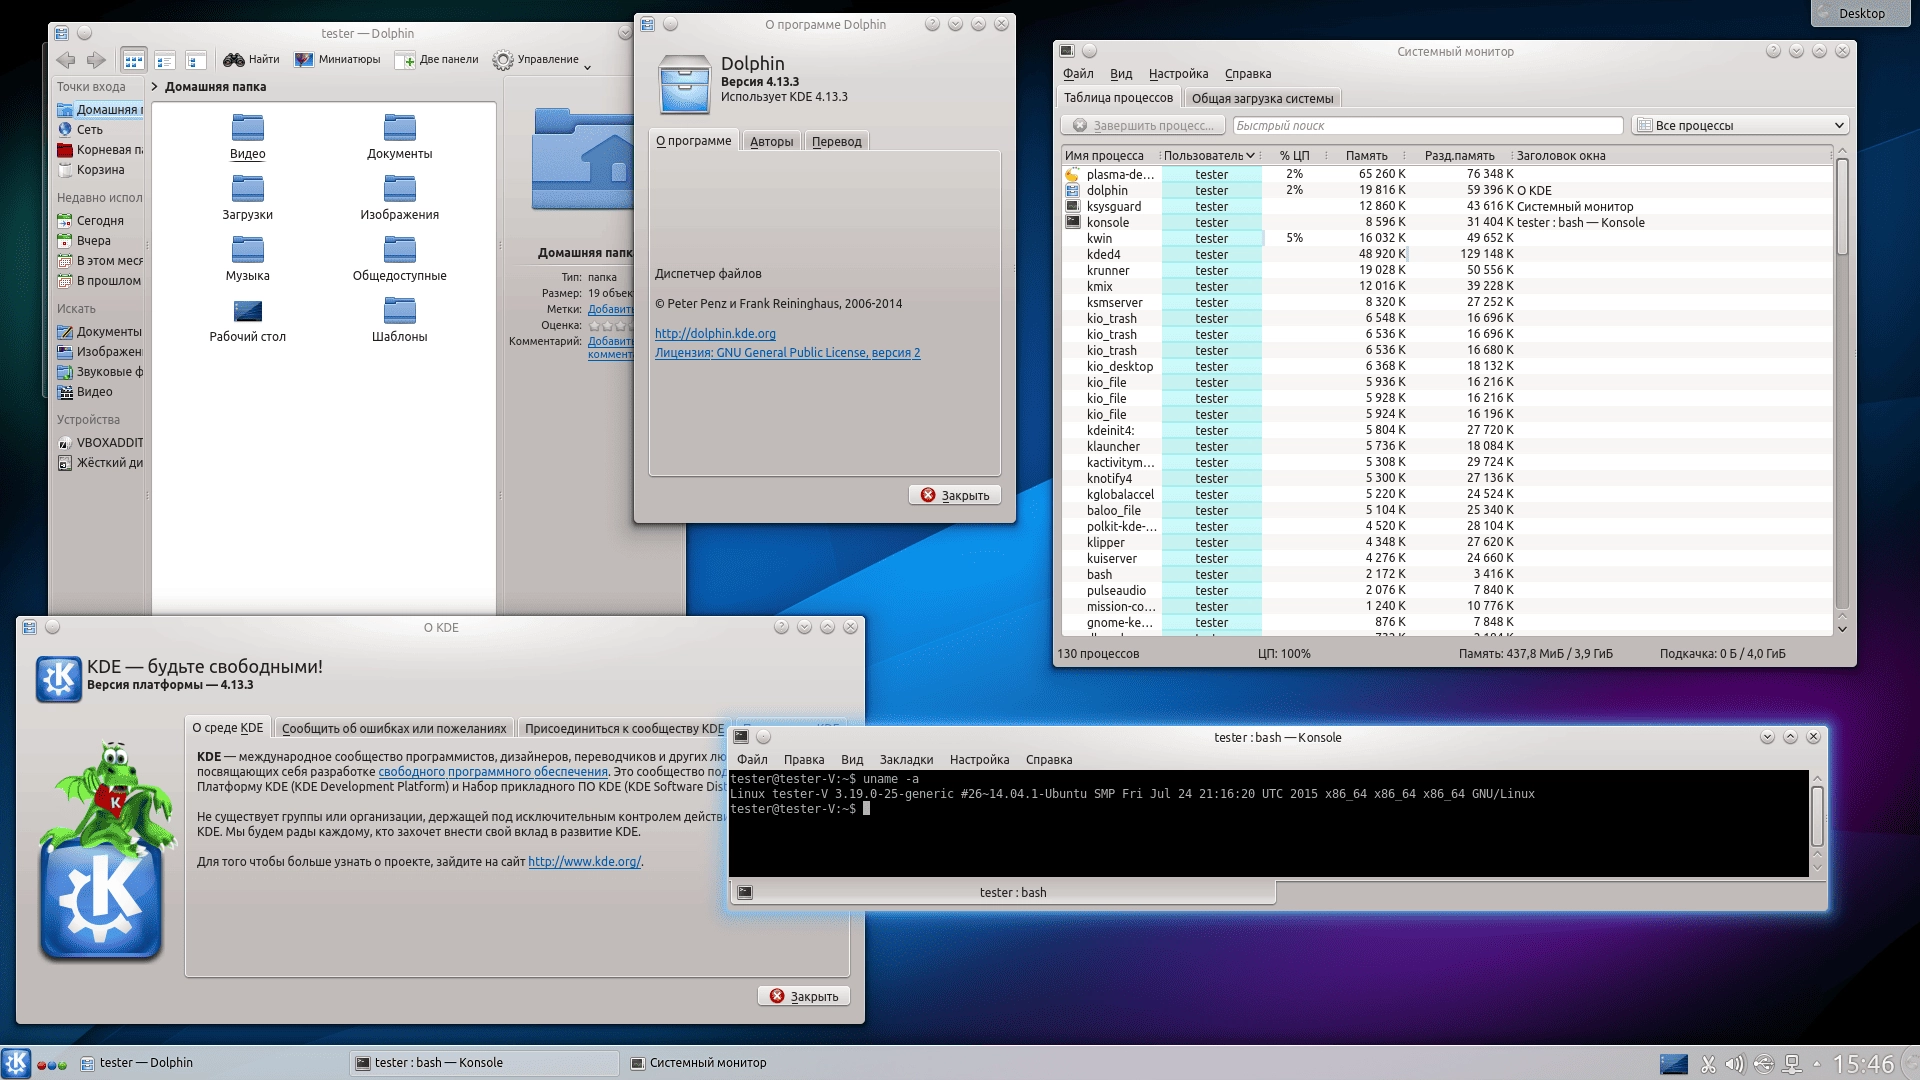Open Справка menu in System Monitor
This screenshot has width=1920, height=1080.
point(1247,74)
